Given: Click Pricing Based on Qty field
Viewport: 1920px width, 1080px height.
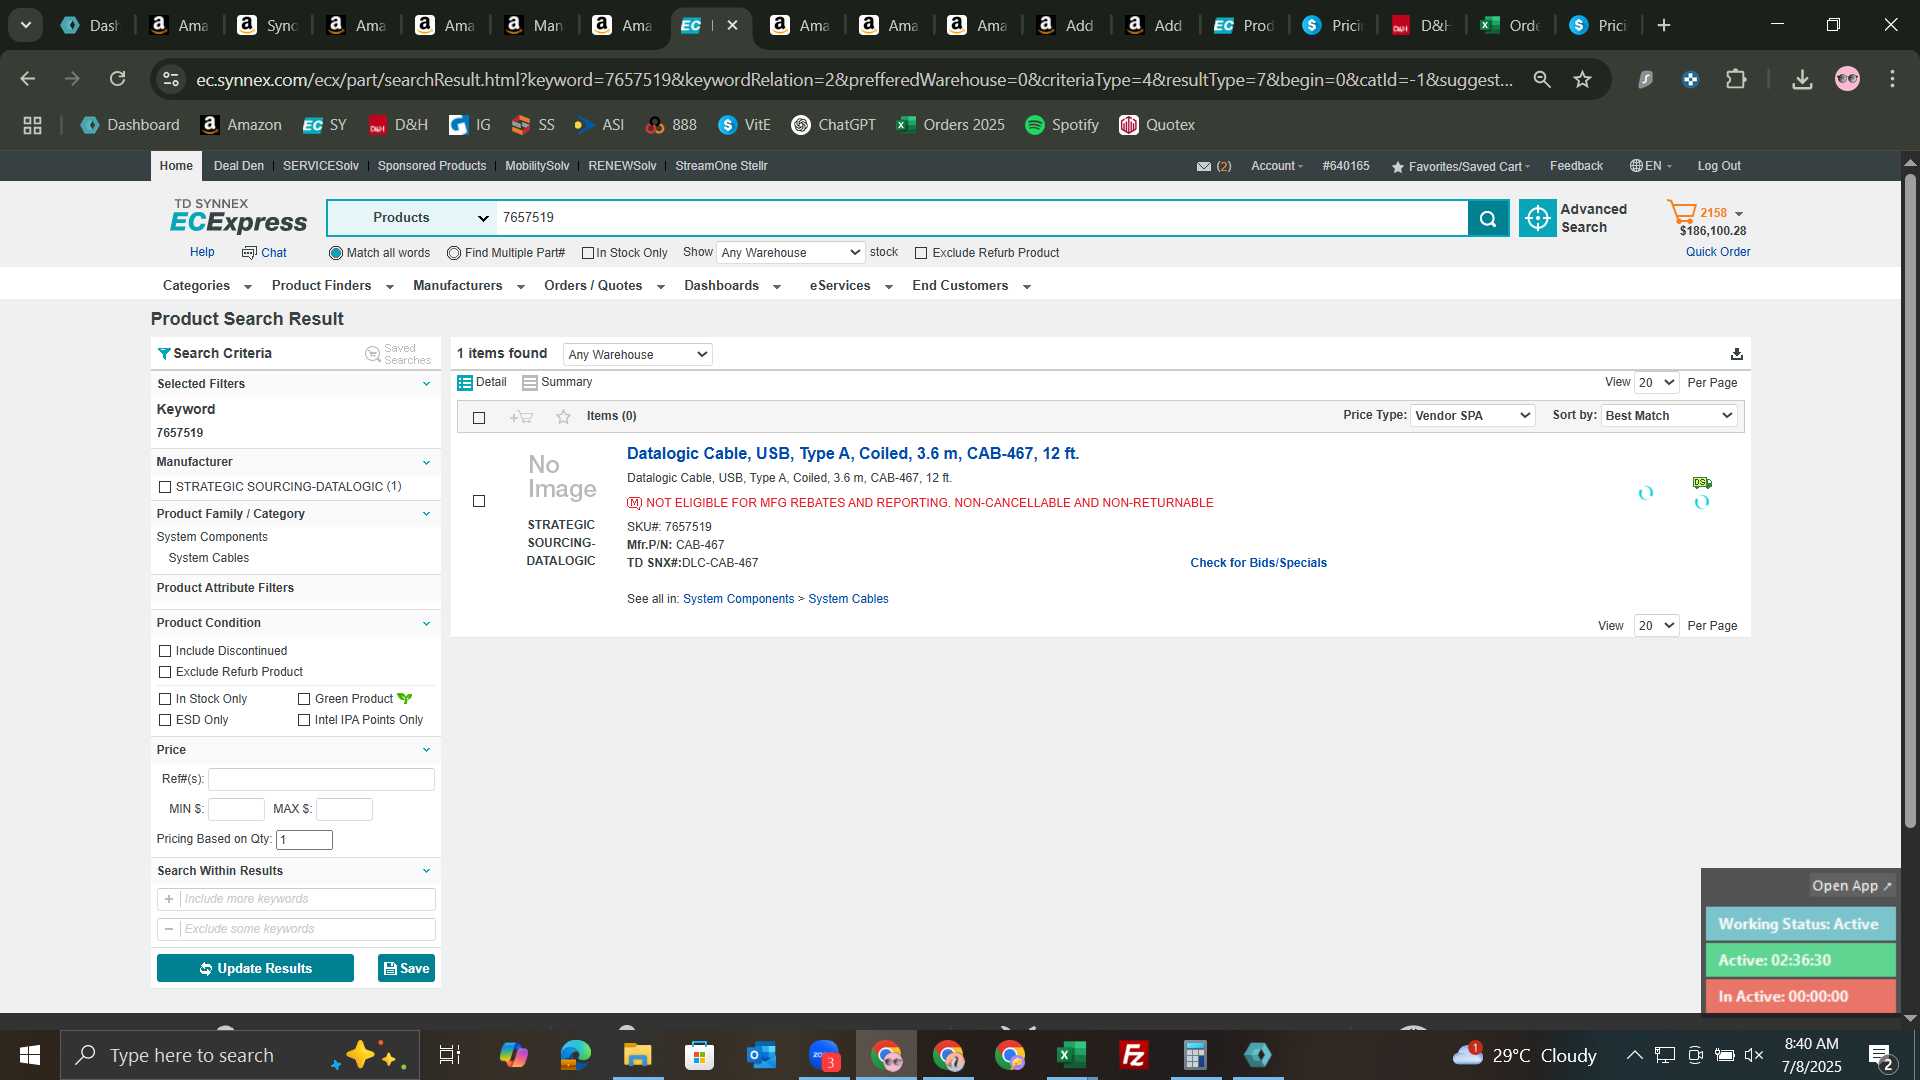Looking at the screenshot, I should [304, 840].
